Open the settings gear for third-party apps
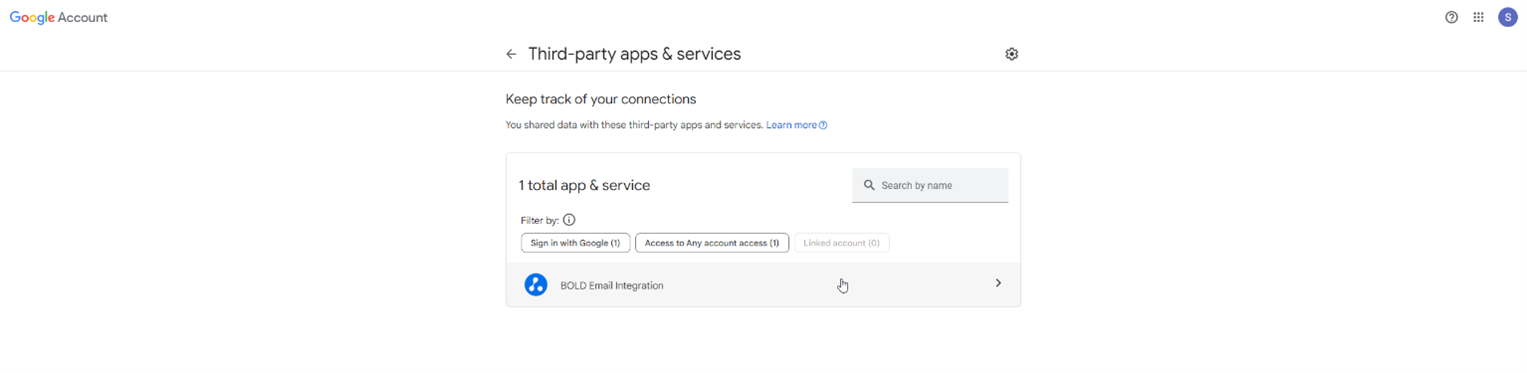Screen dimensions: 1527x373 1011,54
